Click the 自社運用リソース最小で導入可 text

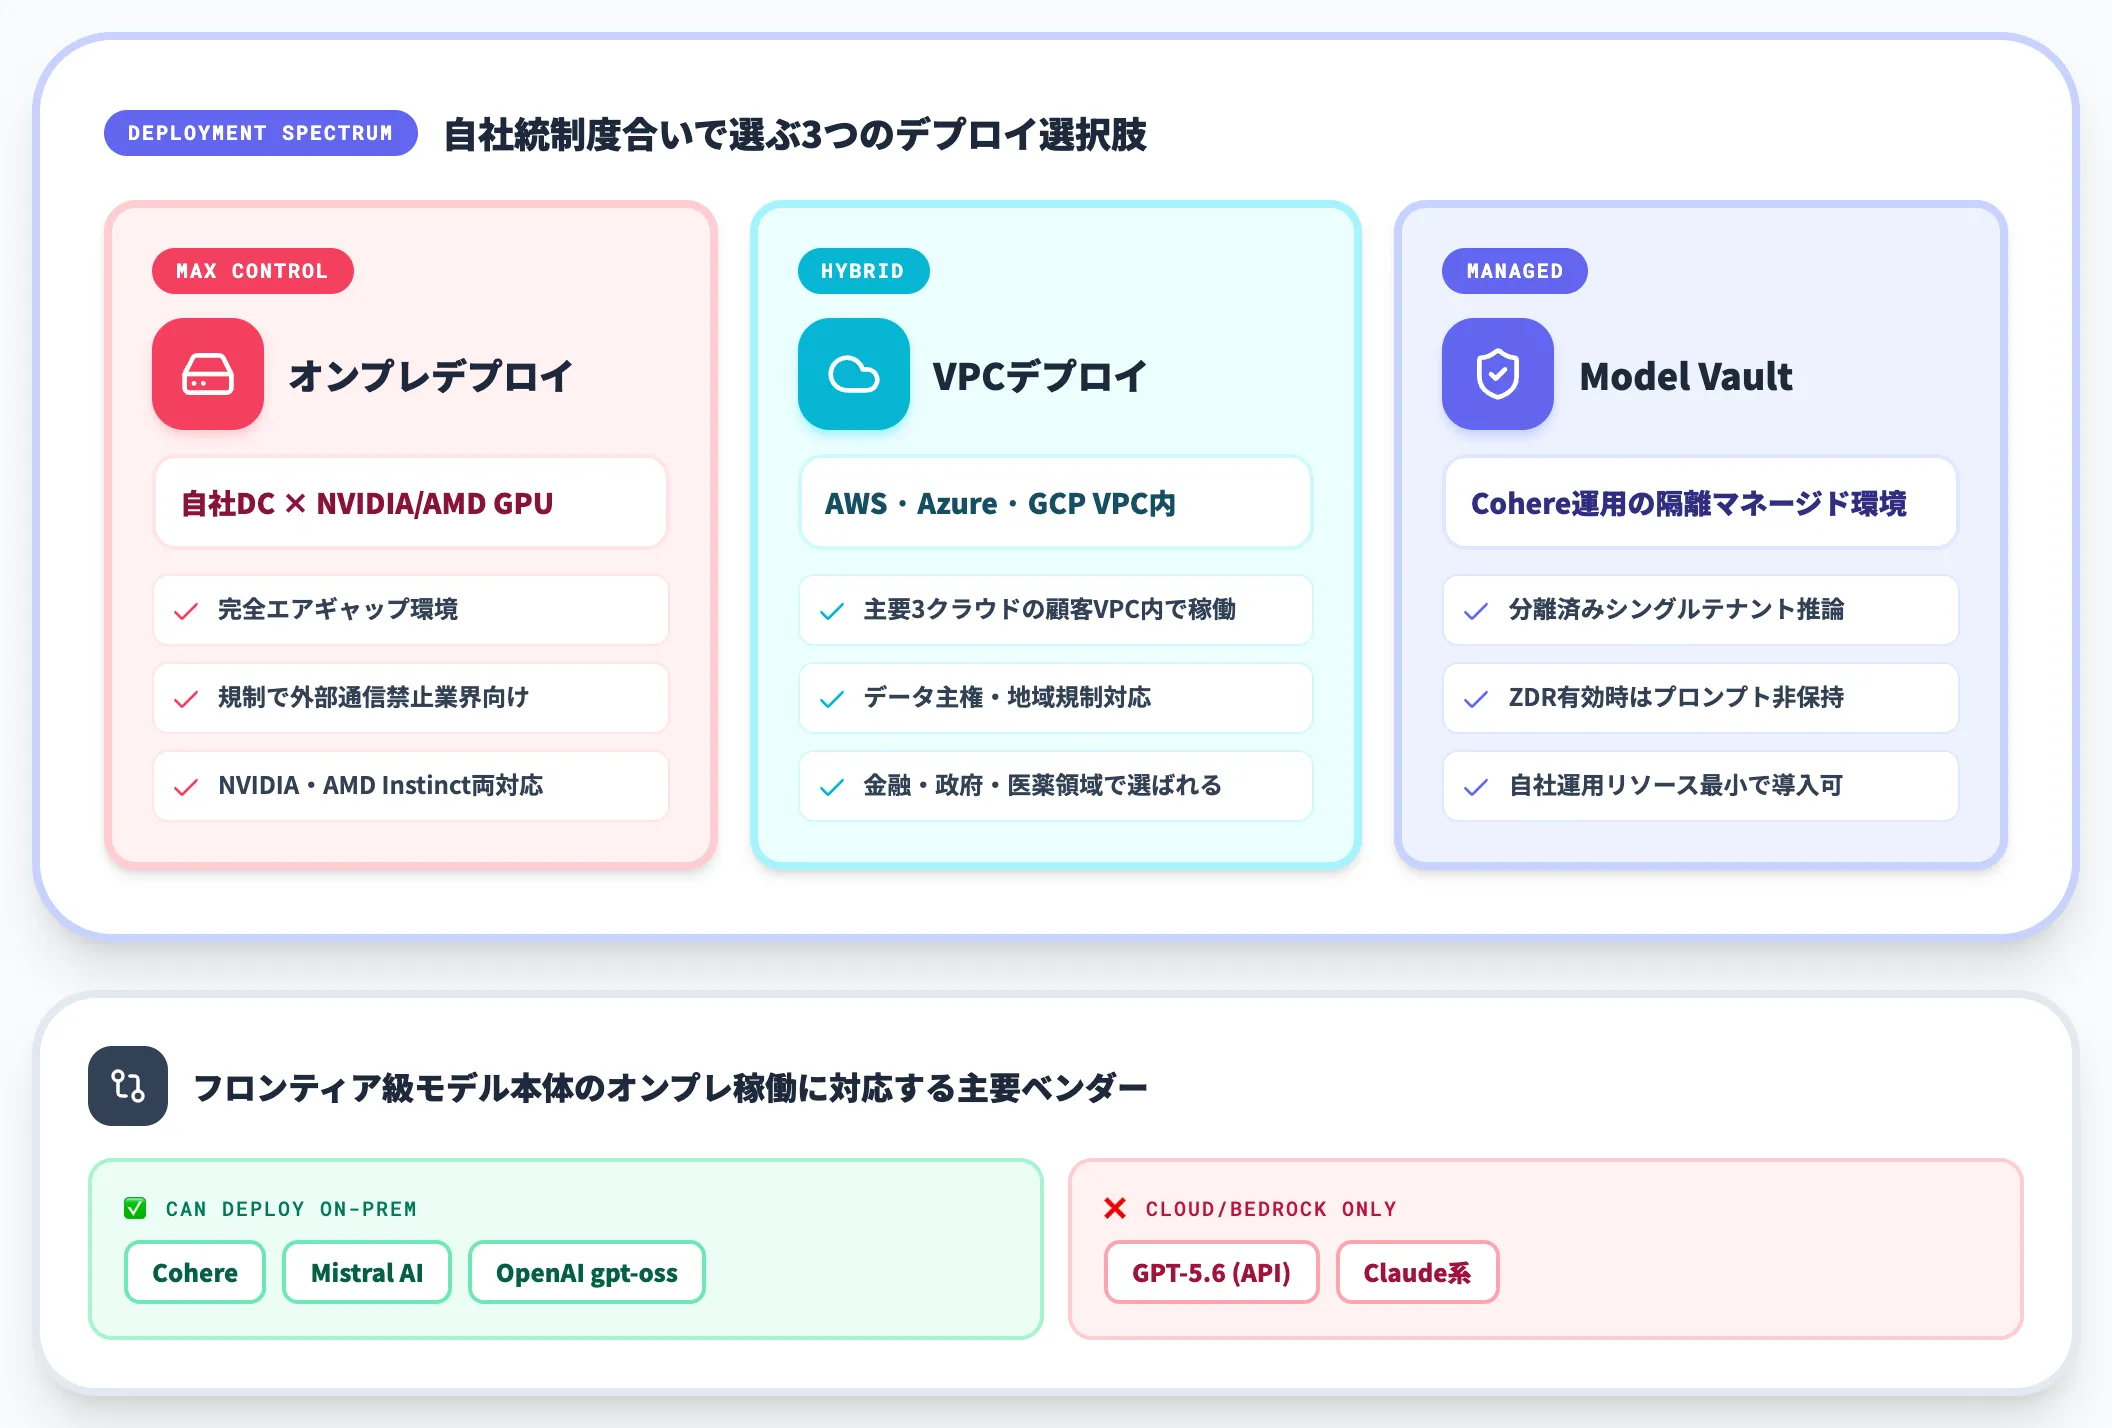pyautogui.click(x=1676, y=785)
